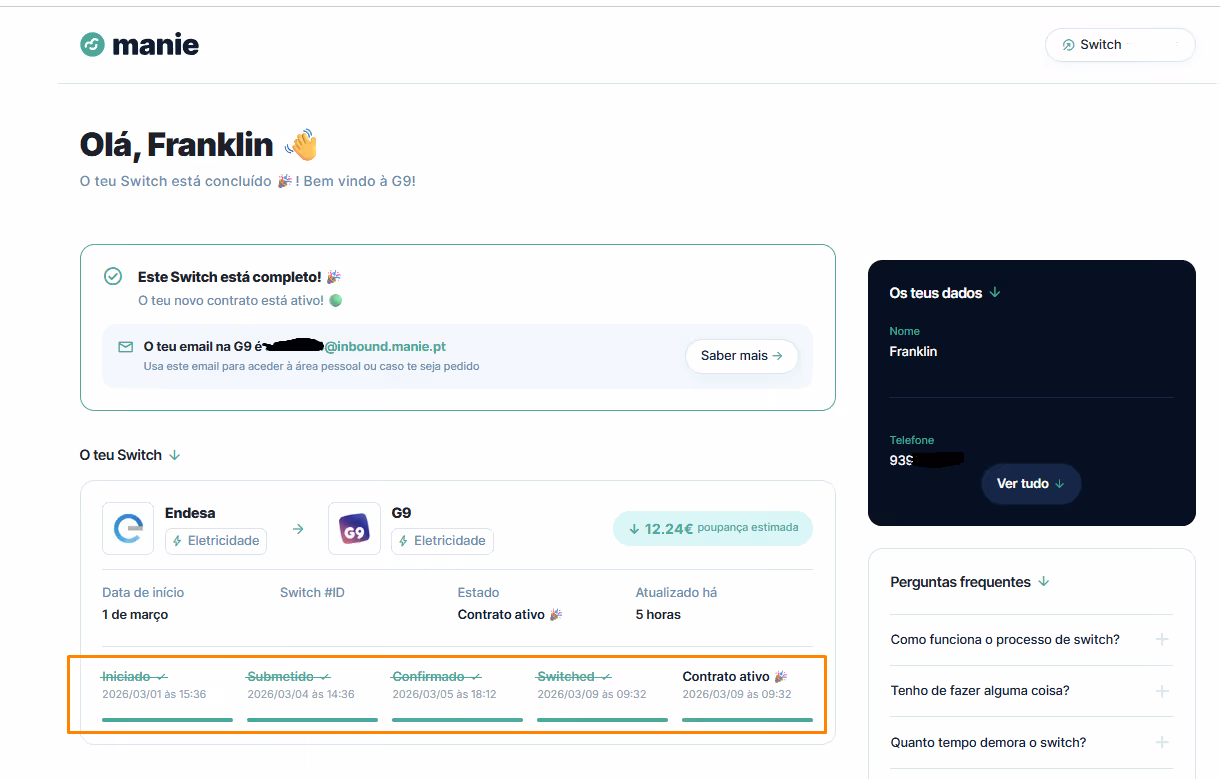This screenshot has height=779, width=1220.
Task: Click the green checkmark completion icon
Action: (113, 276)
